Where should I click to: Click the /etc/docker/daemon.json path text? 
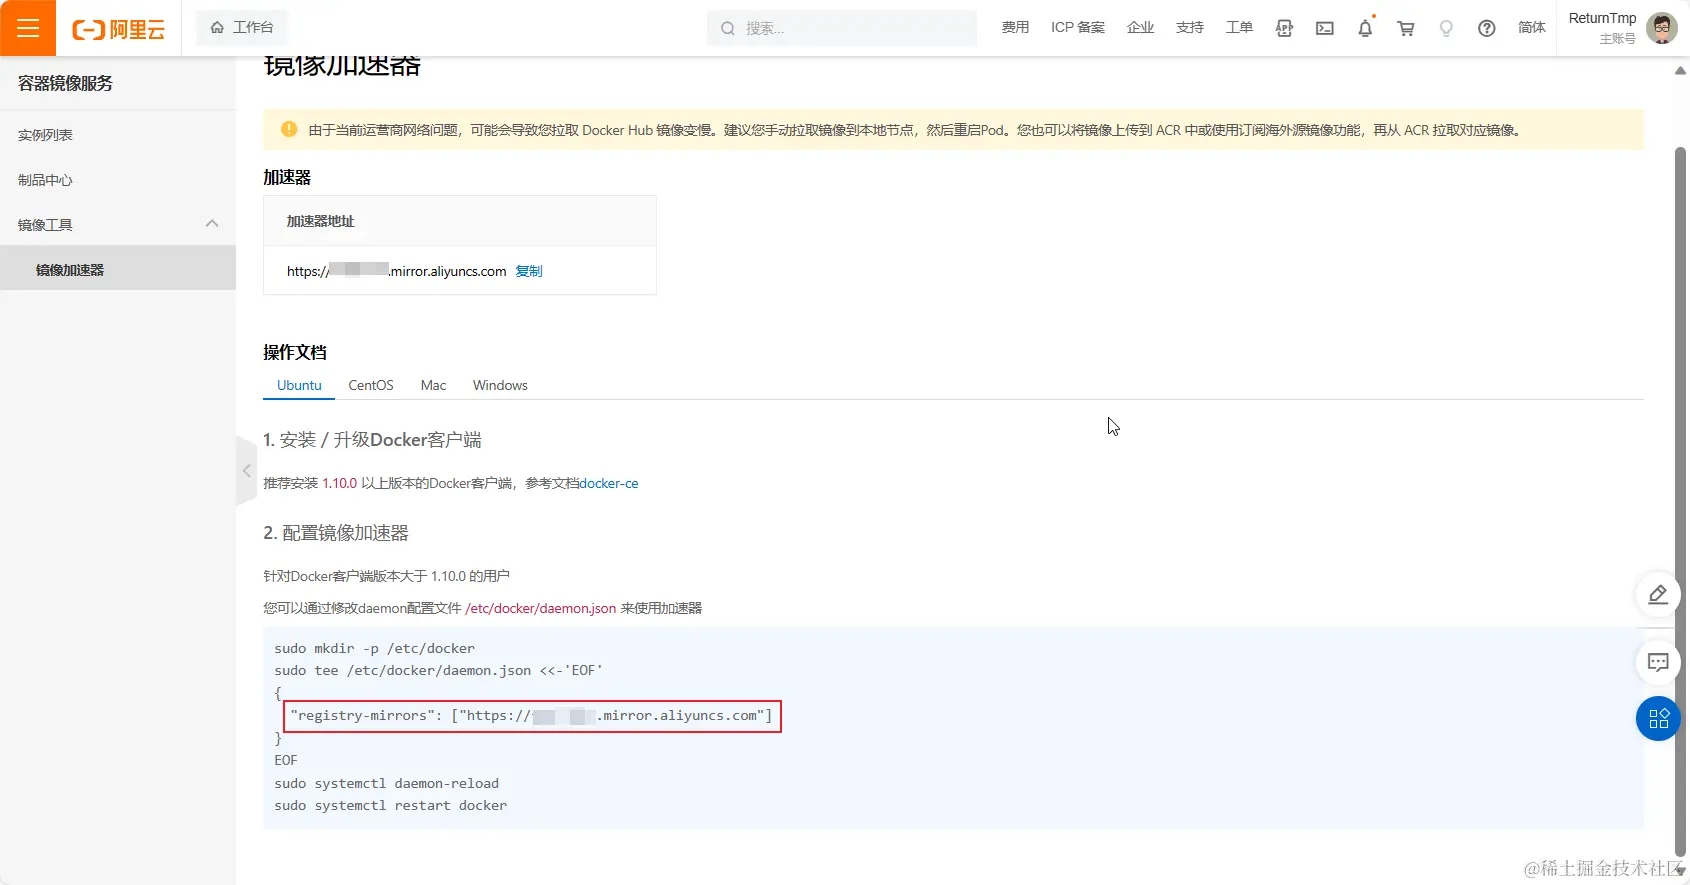[x=541, y=608]
